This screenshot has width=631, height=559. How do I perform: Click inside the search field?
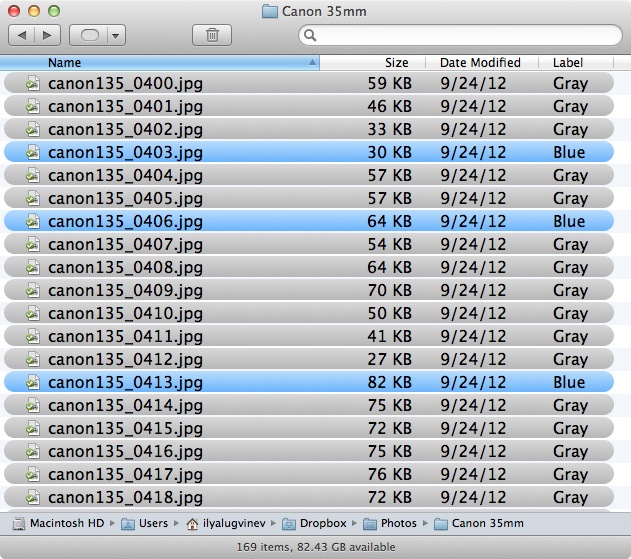[460, 35]
